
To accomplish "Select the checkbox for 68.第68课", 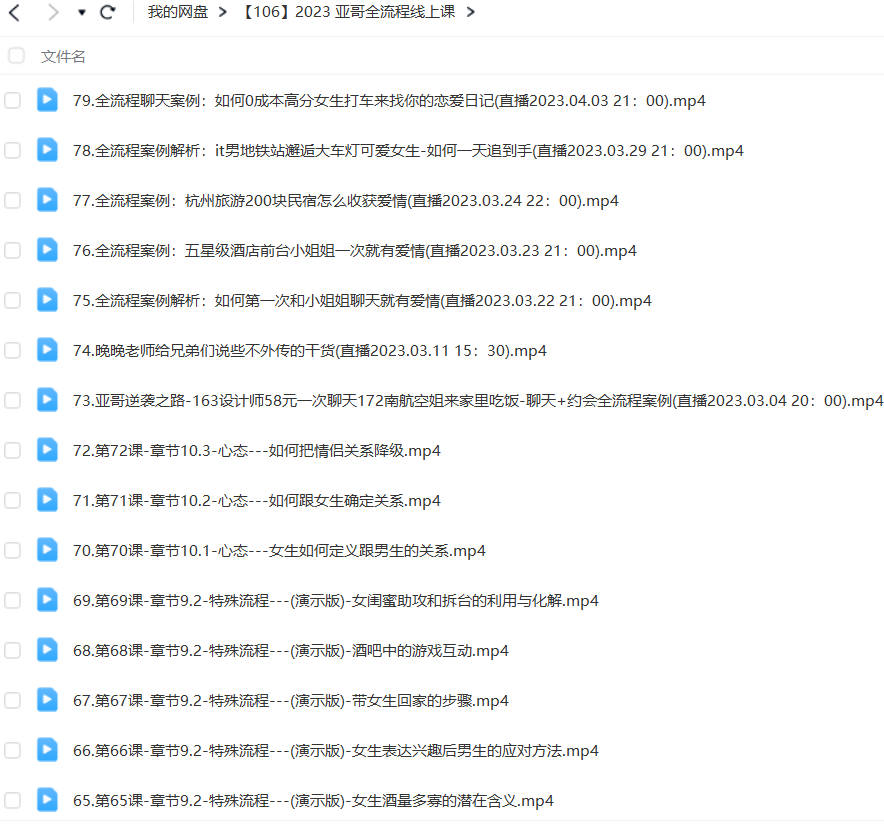I will [x=12, y=650].
